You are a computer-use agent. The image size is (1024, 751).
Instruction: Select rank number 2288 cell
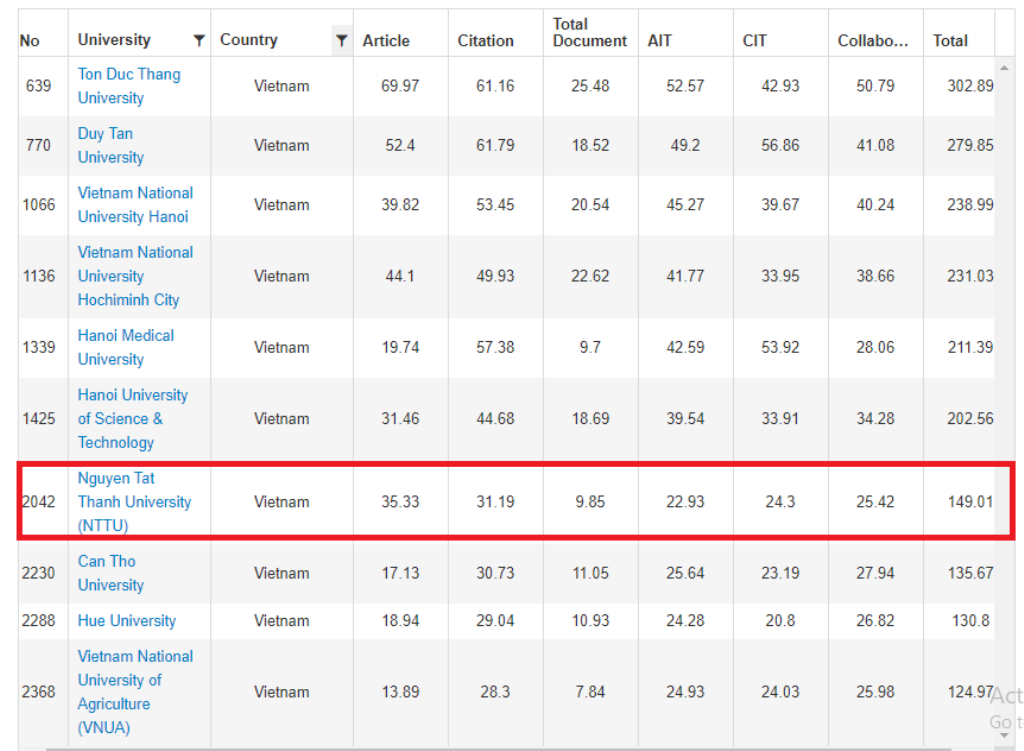[39, 620]
